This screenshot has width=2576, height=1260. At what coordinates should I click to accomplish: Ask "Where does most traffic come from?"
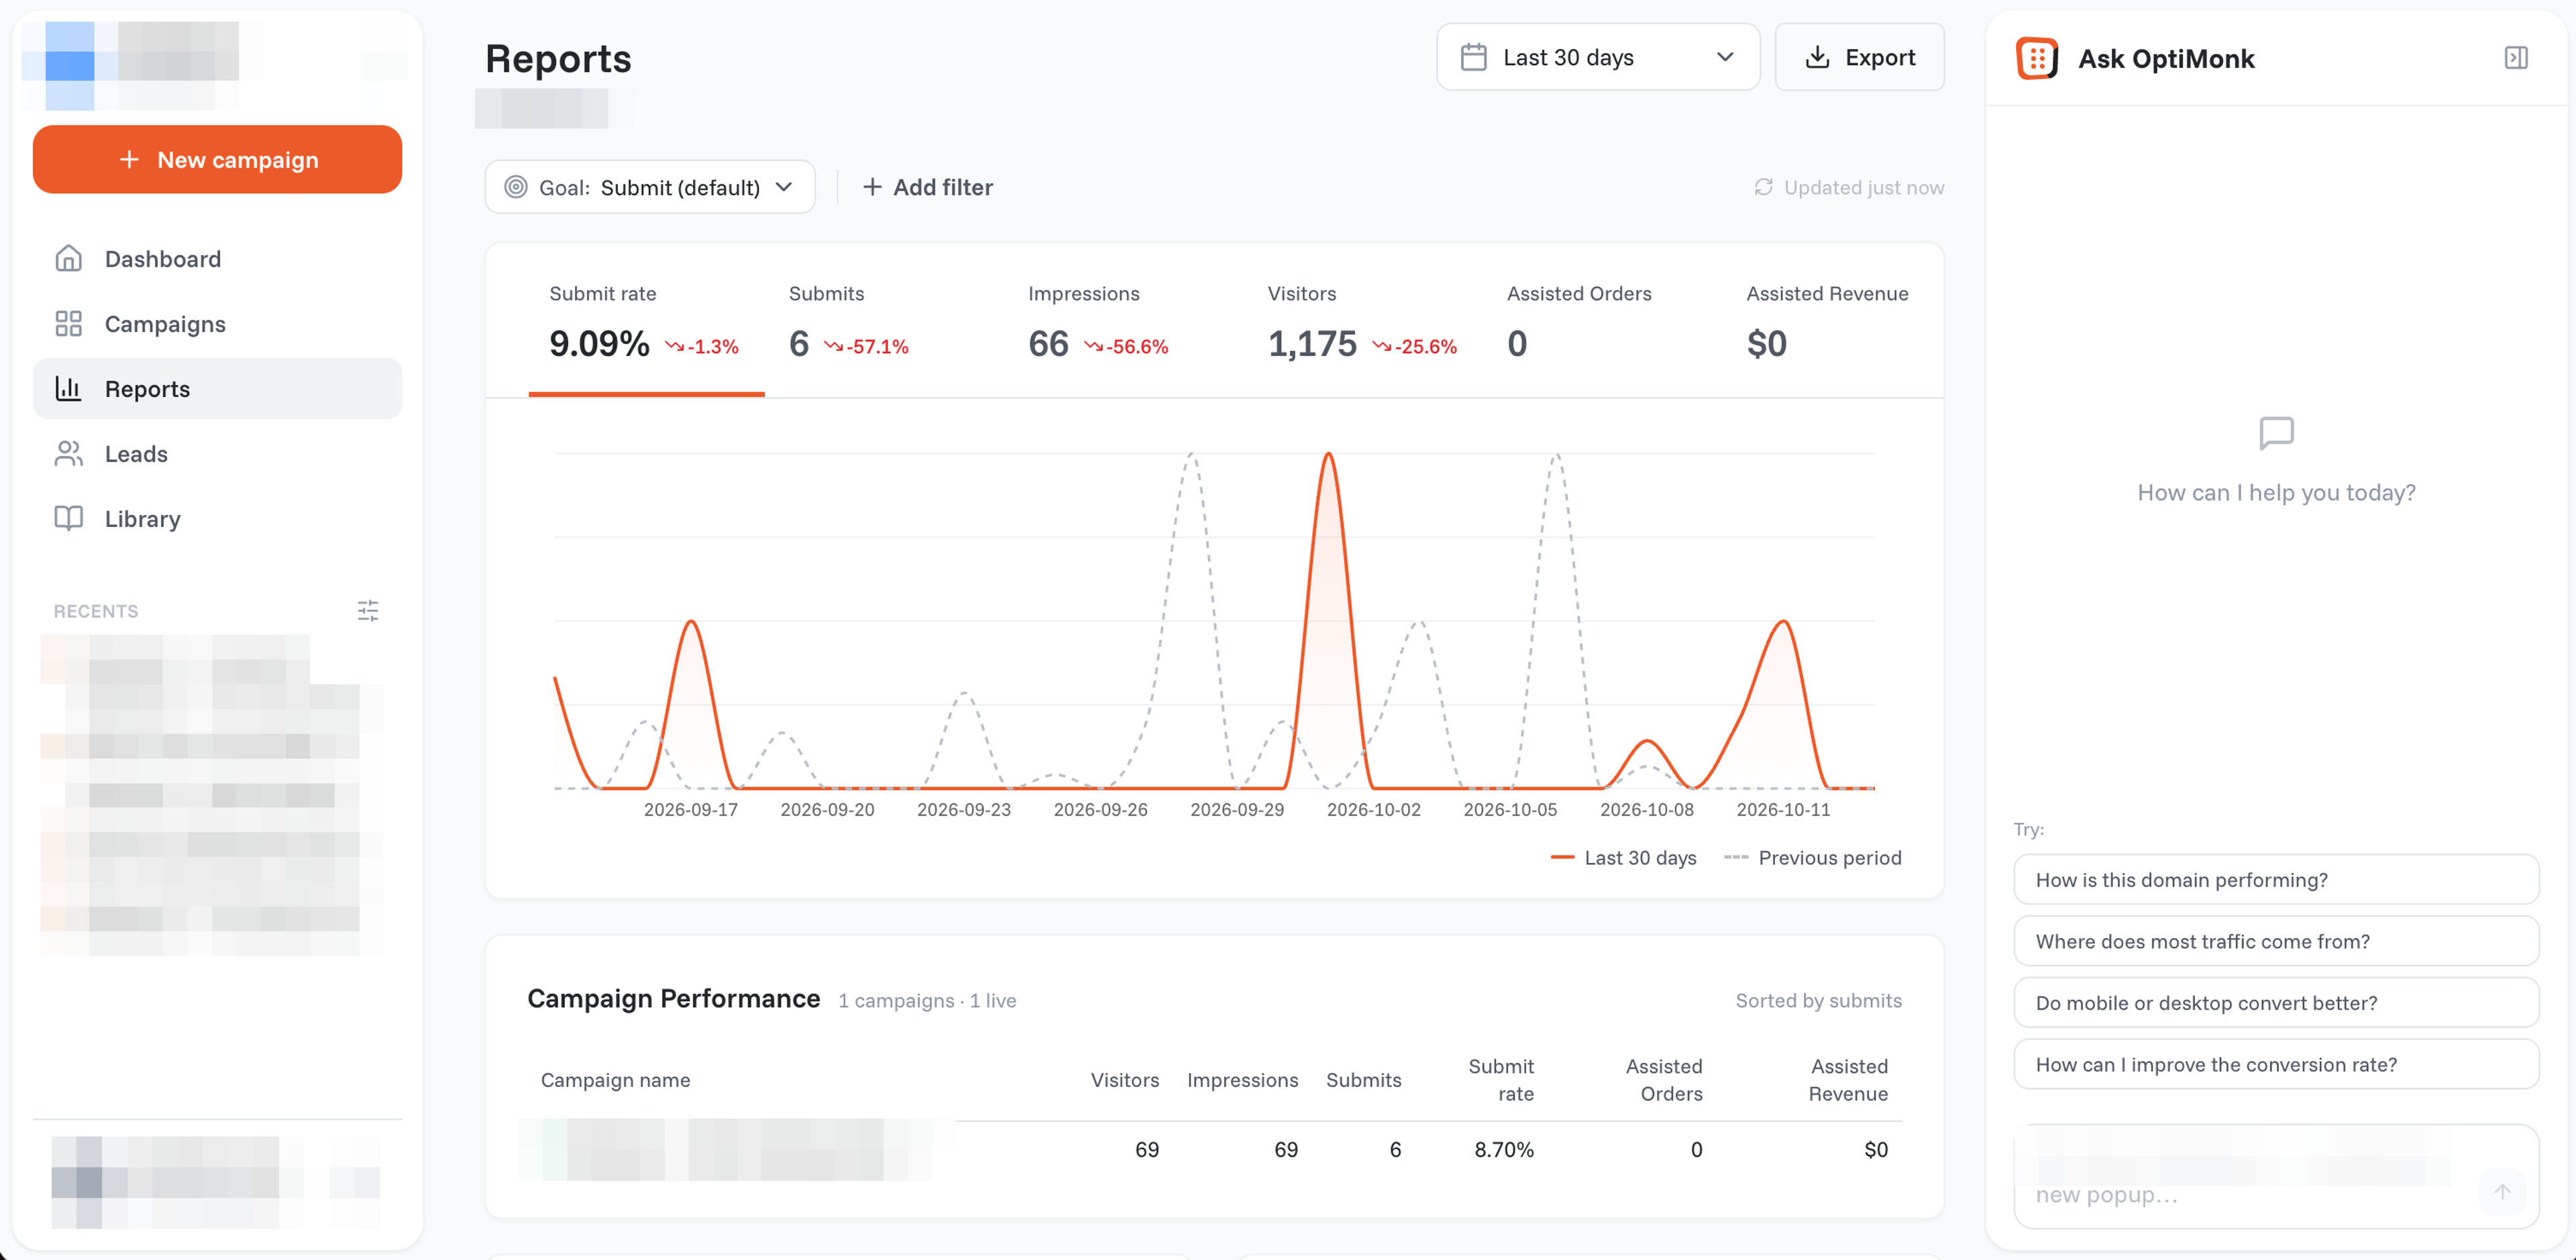click(2276, 942)
